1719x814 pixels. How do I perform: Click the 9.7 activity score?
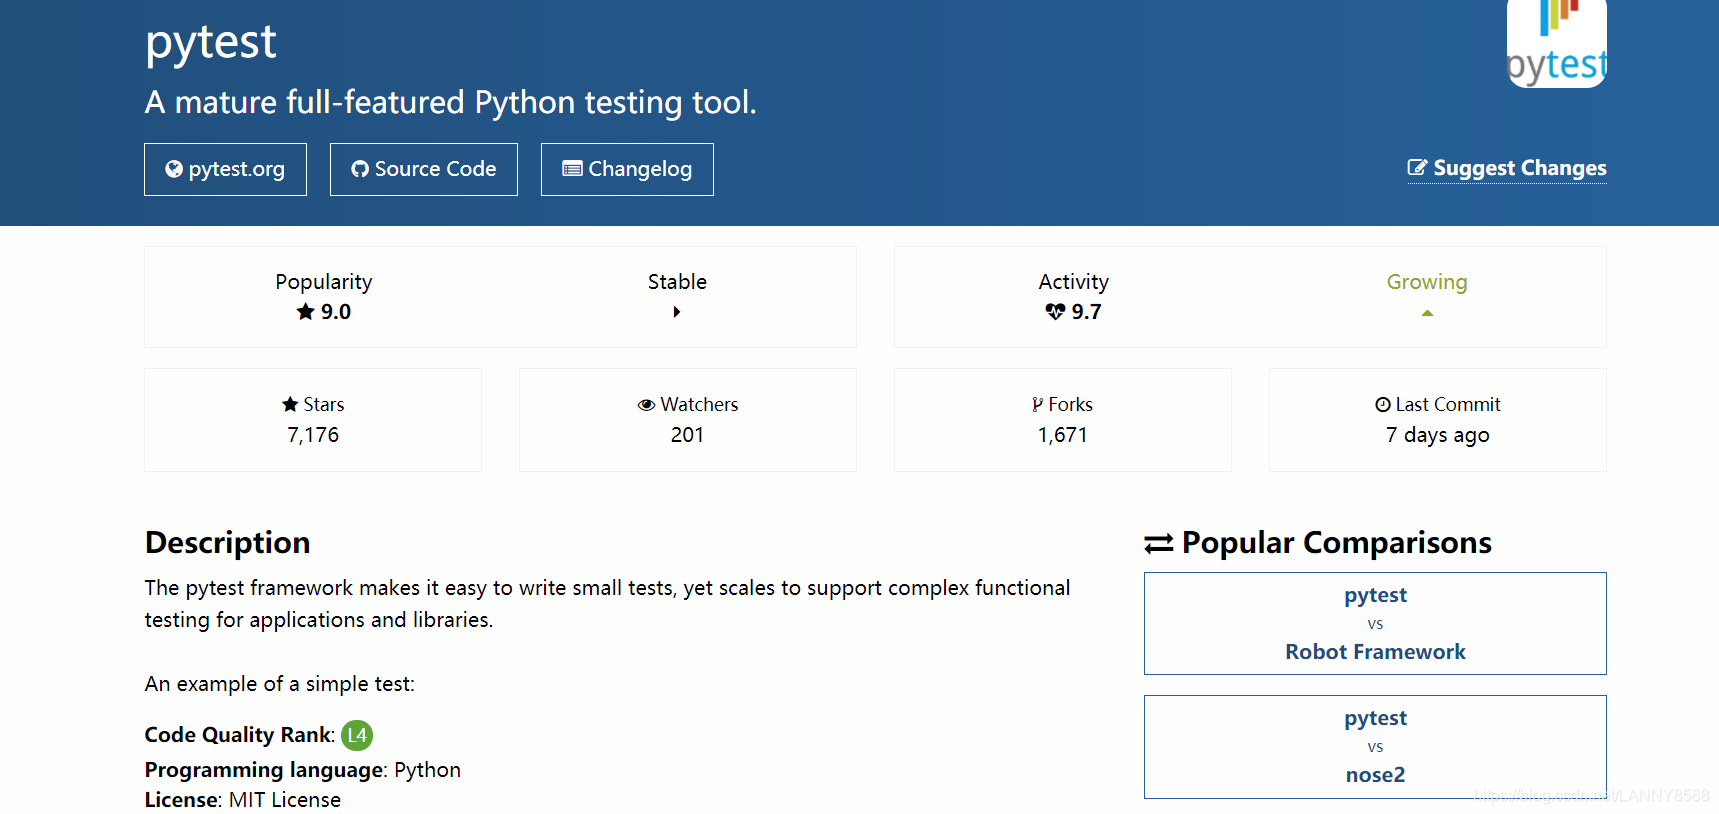click(x=1086, y=312)
